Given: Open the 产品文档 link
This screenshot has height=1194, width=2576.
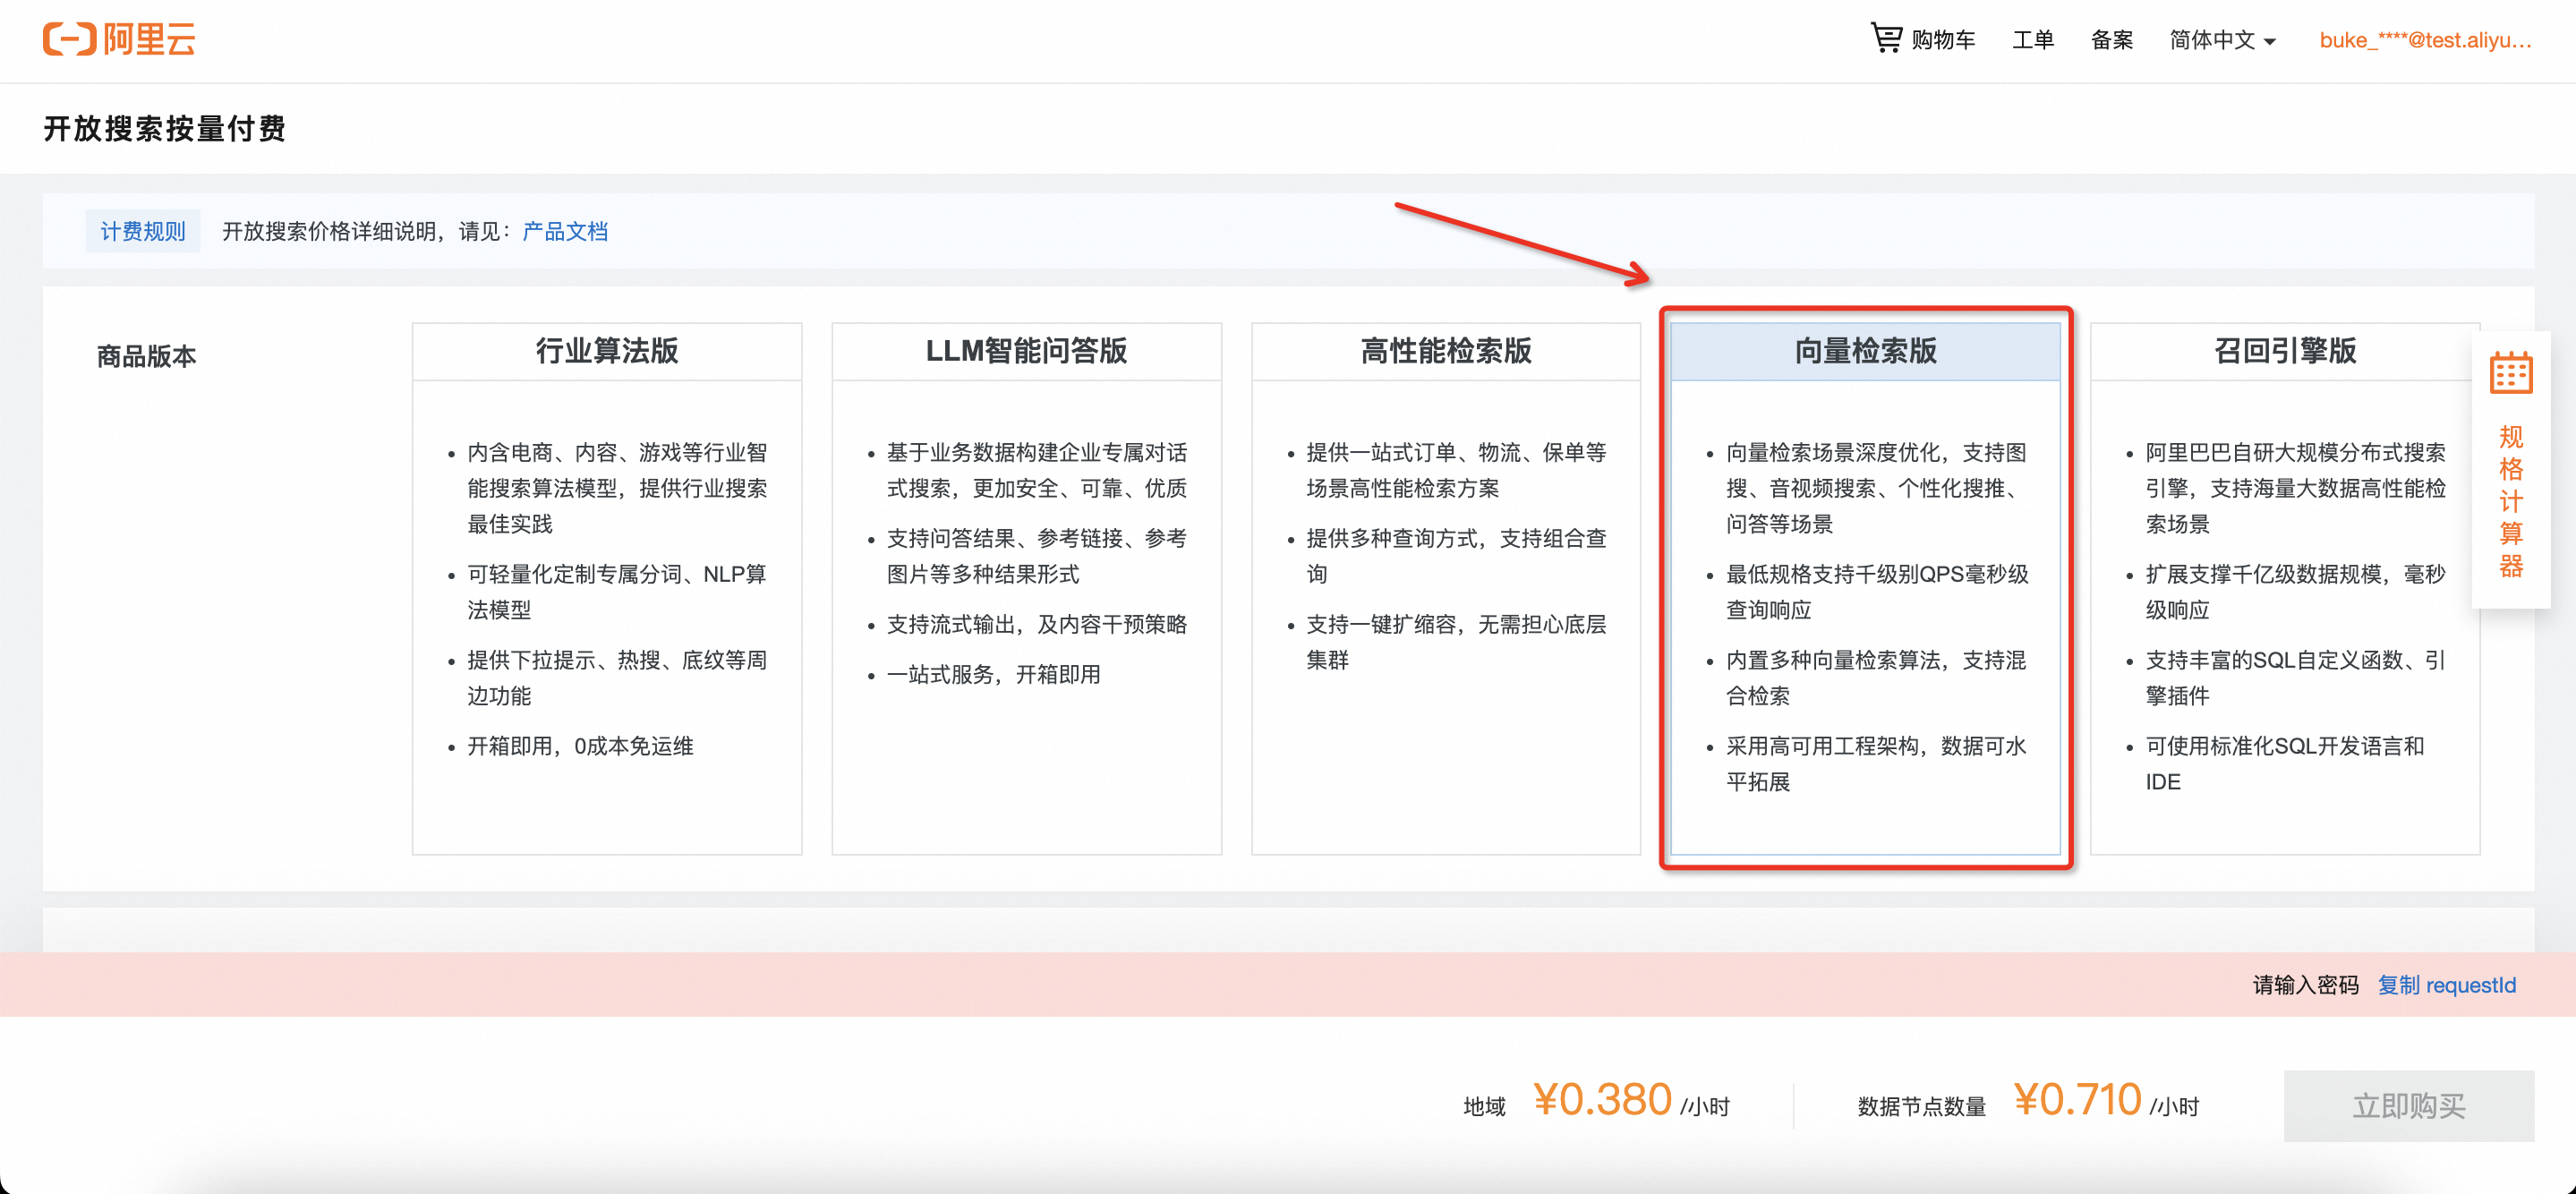Looking at the screenshot, I should click(x=565, y=231).
